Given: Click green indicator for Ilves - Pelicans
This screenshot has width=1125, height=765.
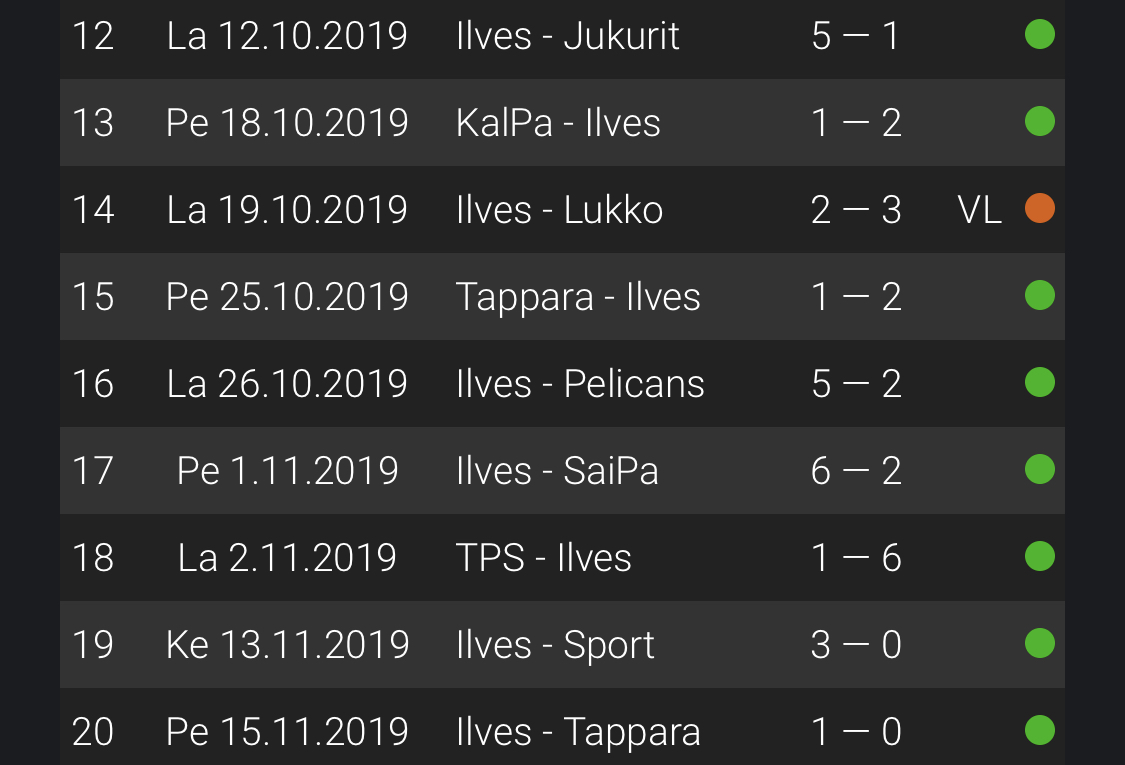Looking at the screenshot, I should 1040,383.
